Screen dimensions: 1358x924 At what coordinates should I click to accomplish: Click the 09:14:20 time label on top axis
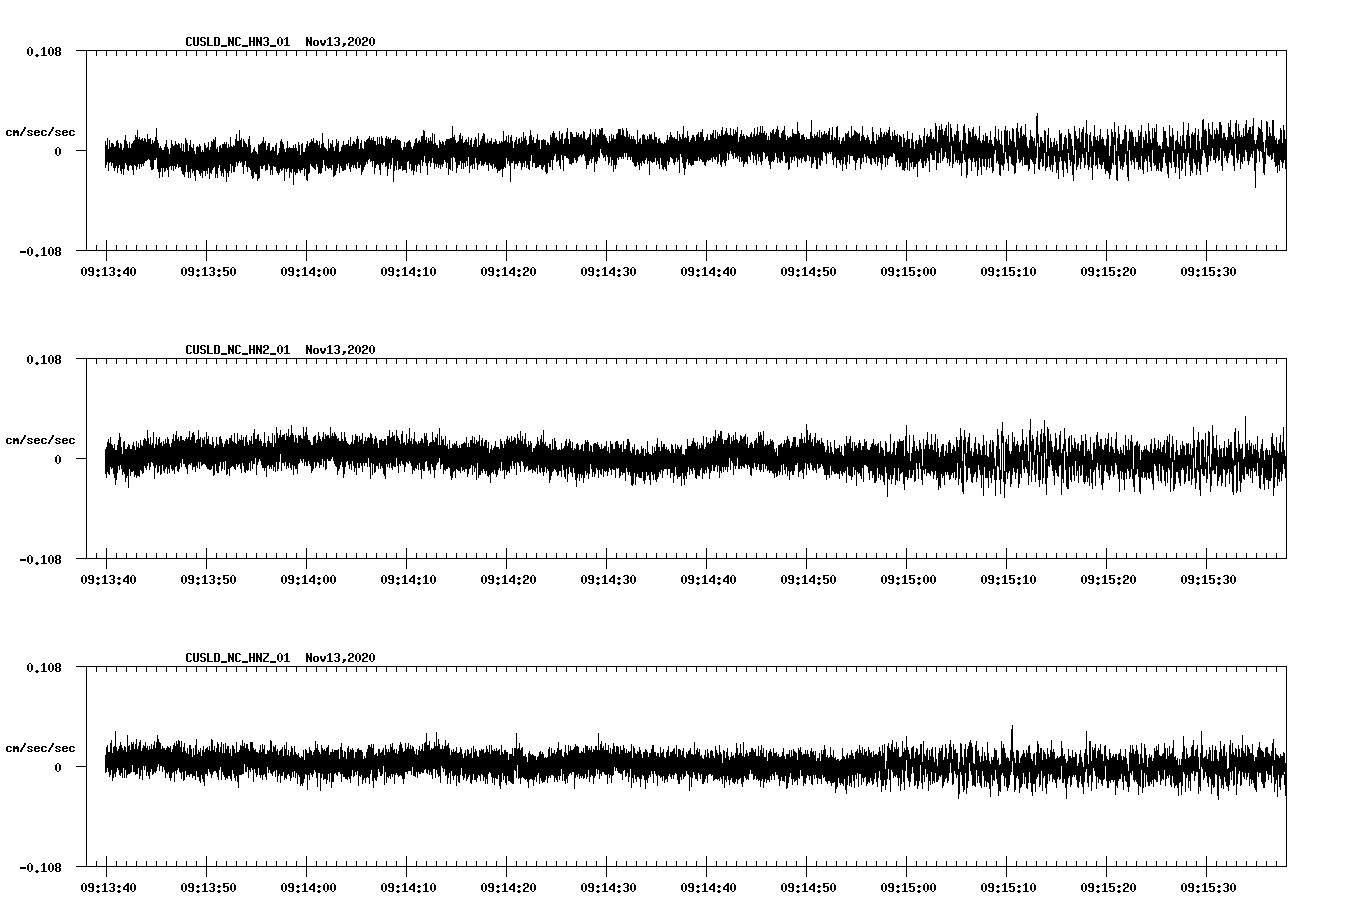(x=509, y=270)
